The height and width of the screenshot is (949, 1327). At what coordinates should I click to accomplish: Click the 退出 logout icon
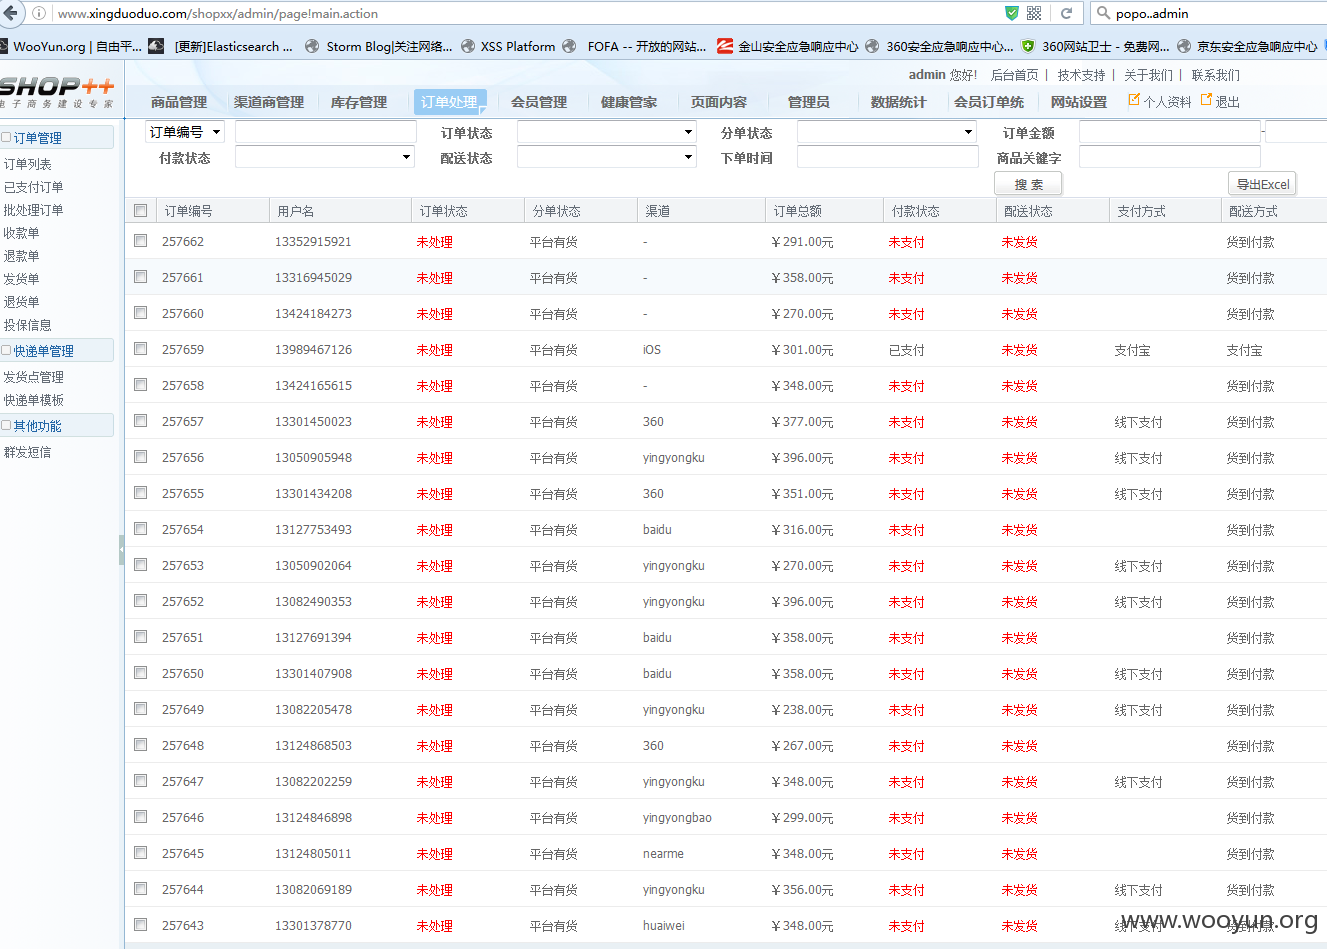(1206, 100)
